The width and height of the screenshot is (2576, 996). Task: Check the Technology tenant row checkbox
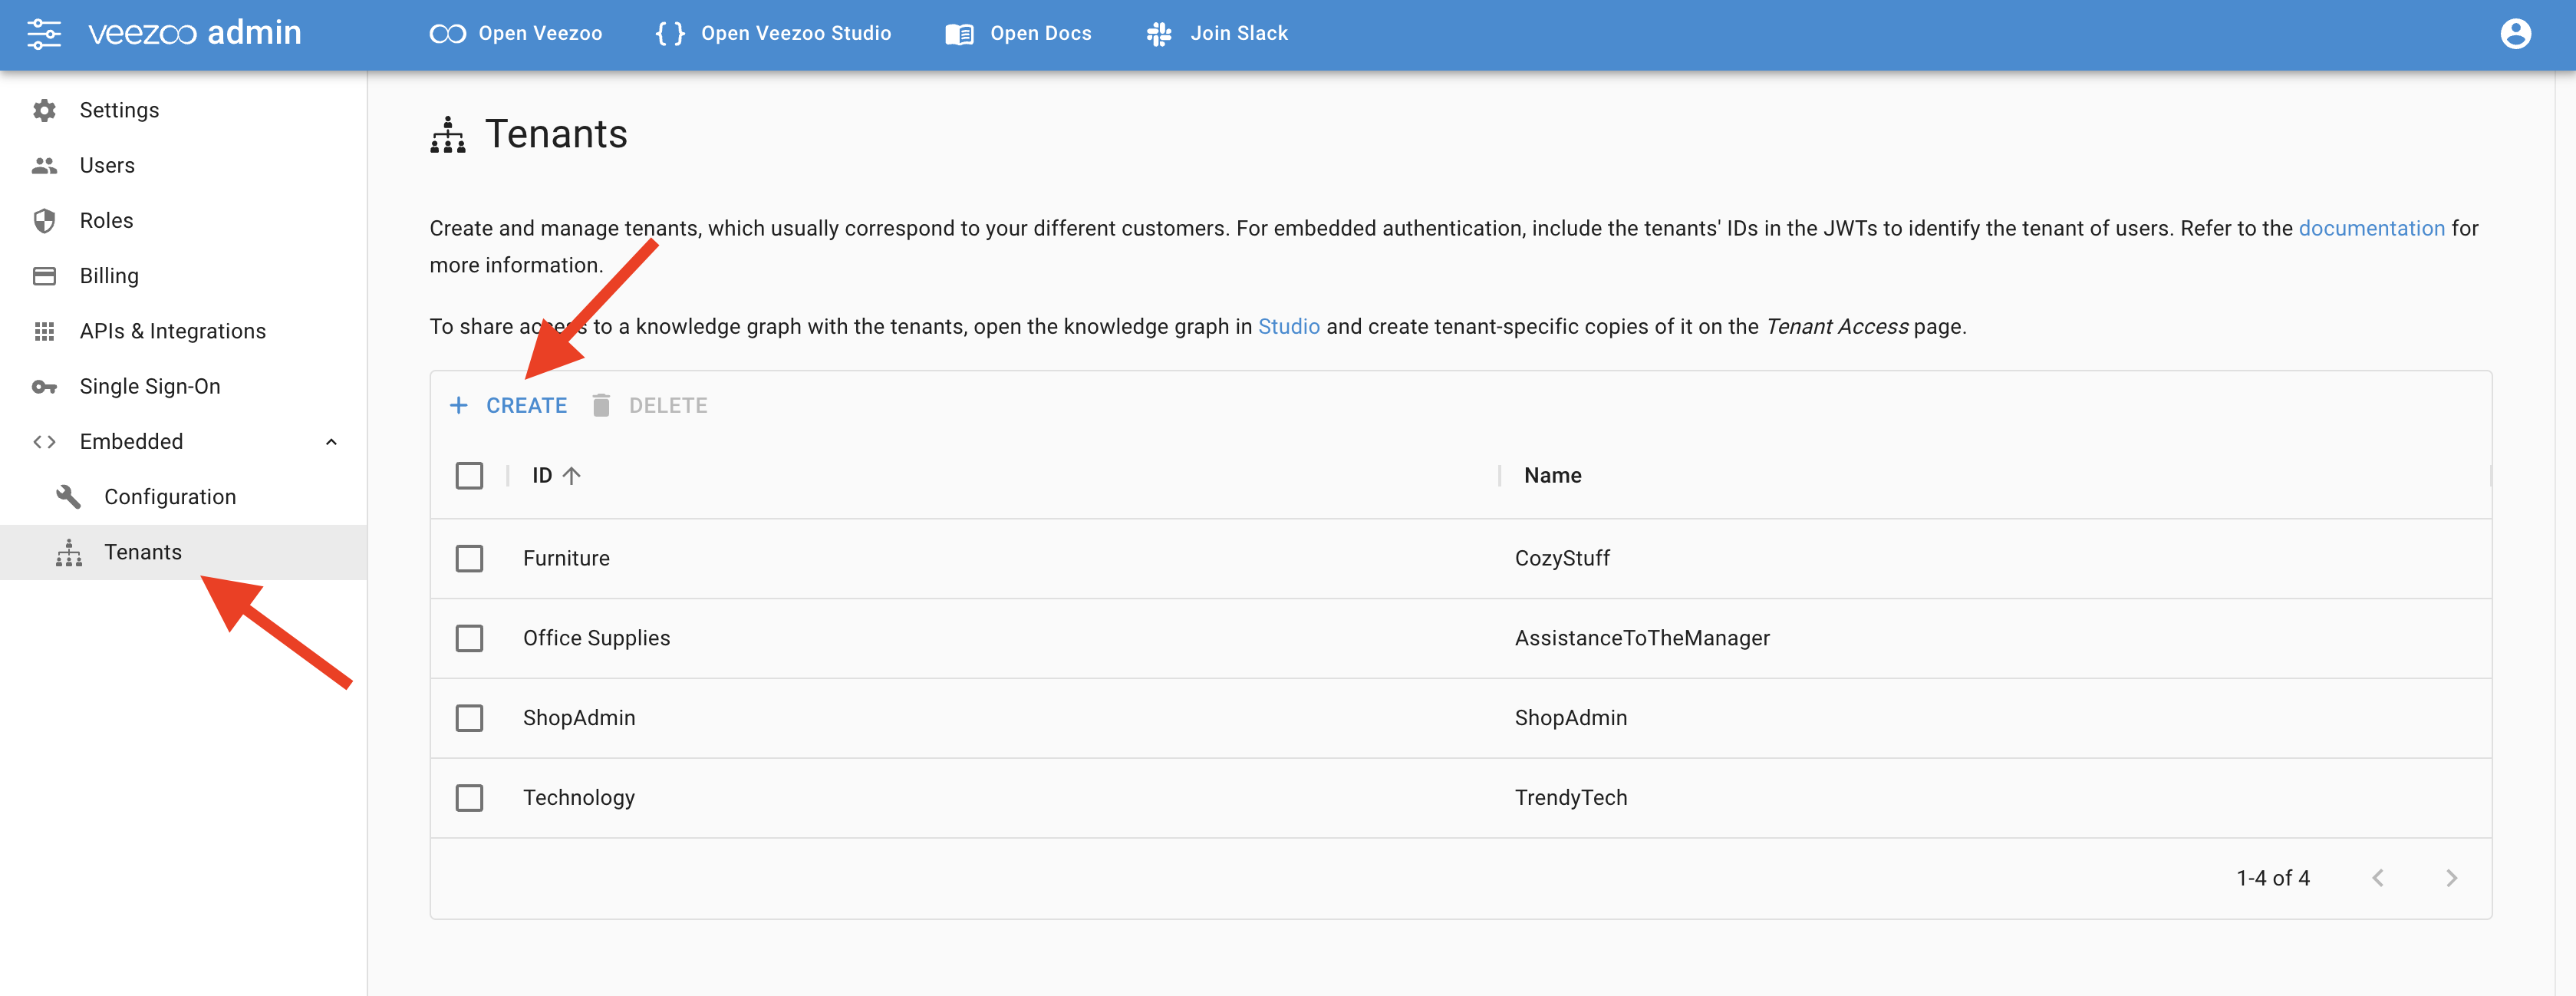pyautogui.click(x=469, y=798)
